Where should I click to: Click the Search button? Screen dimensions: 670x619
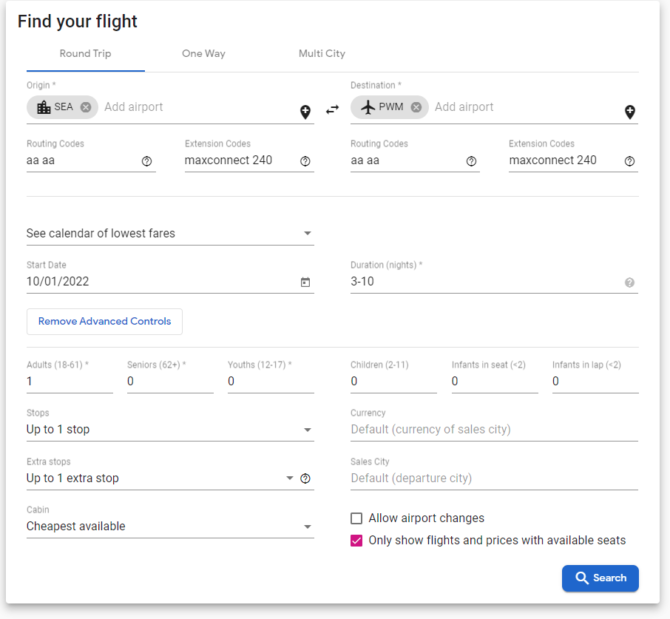point(600,578)
